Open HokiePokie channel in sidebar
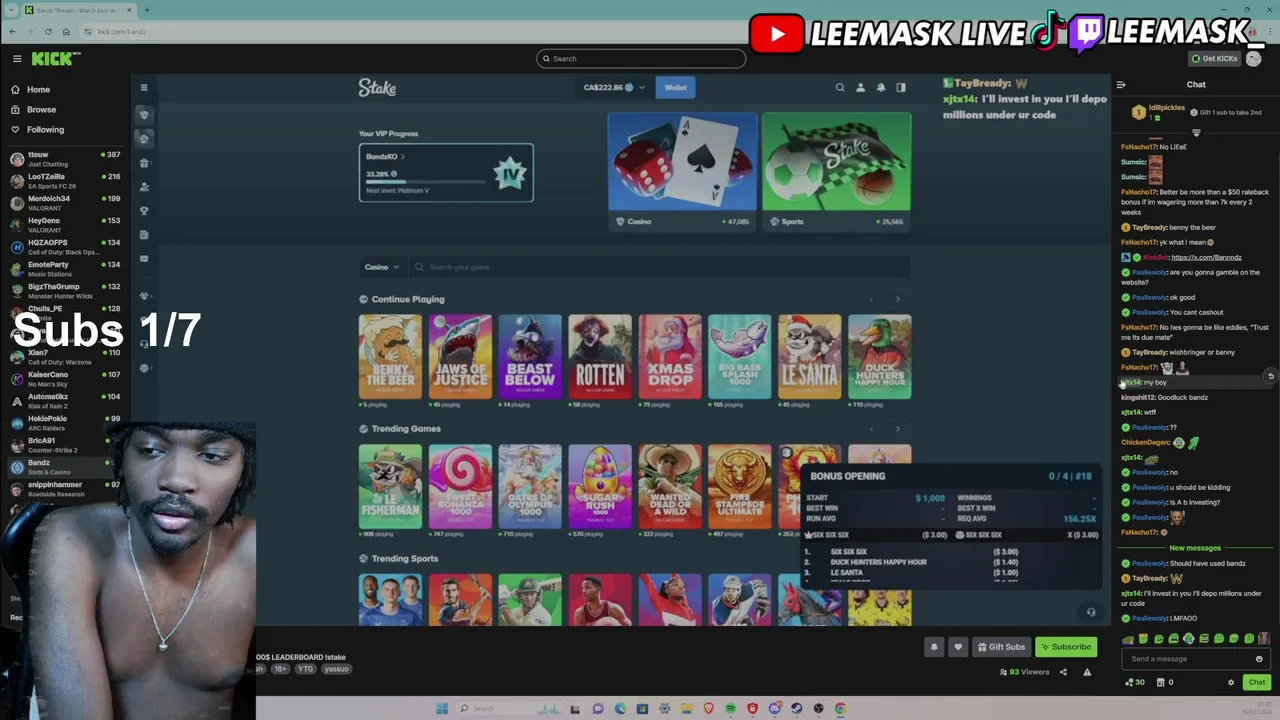The height and width of the screenshot is (720, 1280). coord(65,423)
